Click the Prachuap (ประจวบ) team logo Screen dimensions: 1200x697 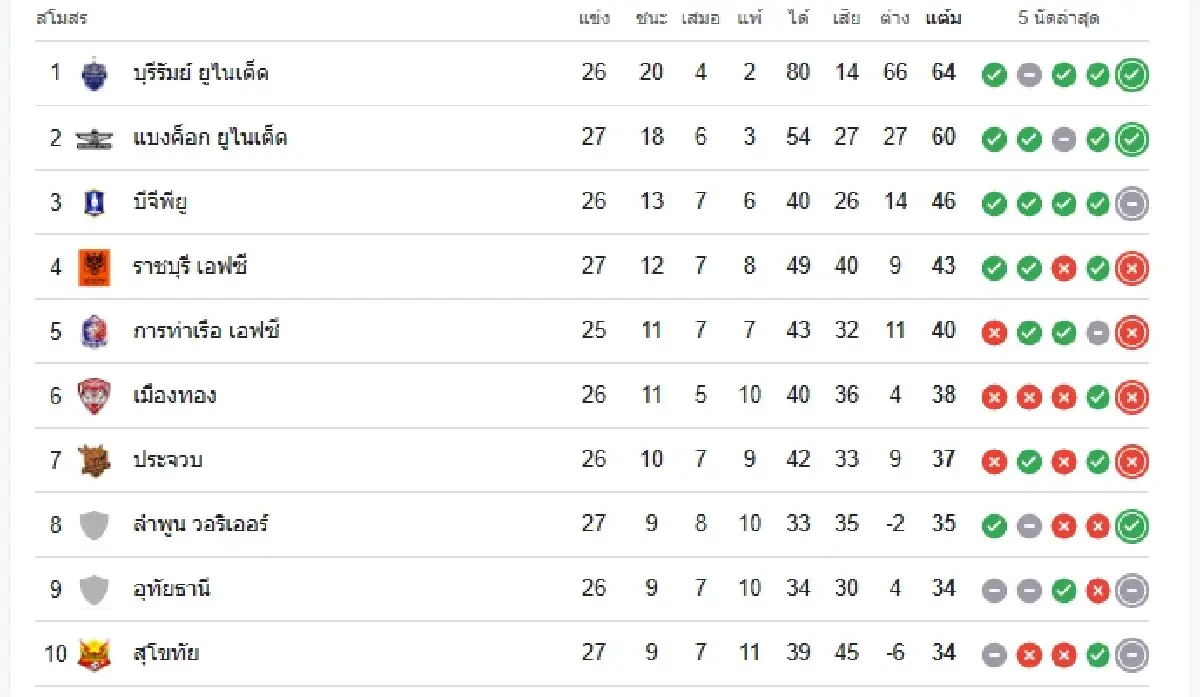click(x=94, y=460)
